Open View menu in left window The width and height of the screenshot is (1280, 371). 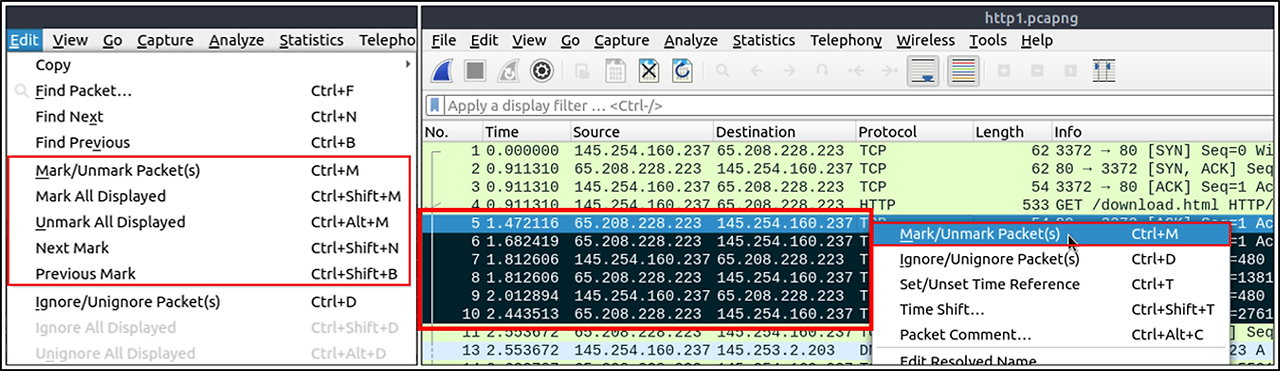(x=71, y=40)
